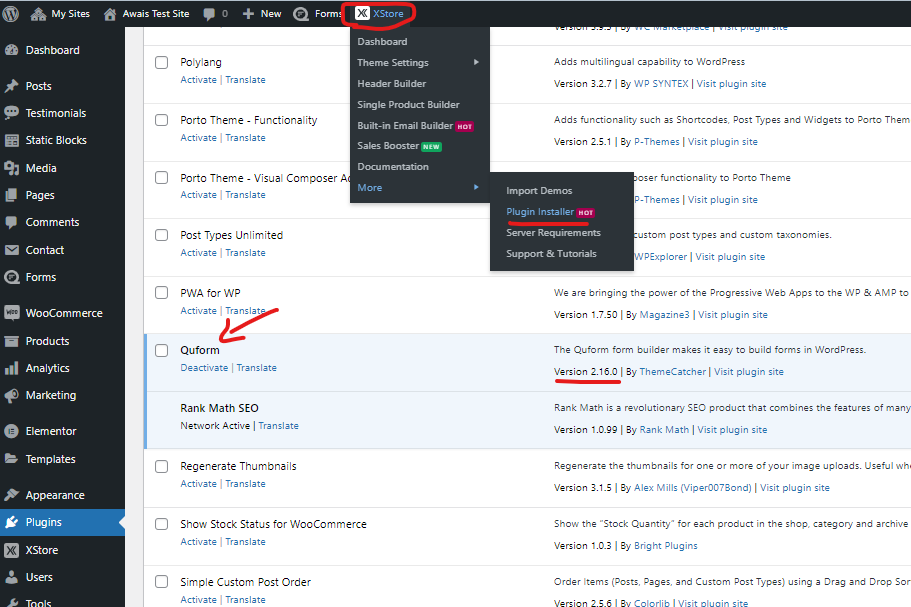Screen dimensions: 911x607
Task: Select Support & Tutorials in submenu
Action: coord(551,254)
